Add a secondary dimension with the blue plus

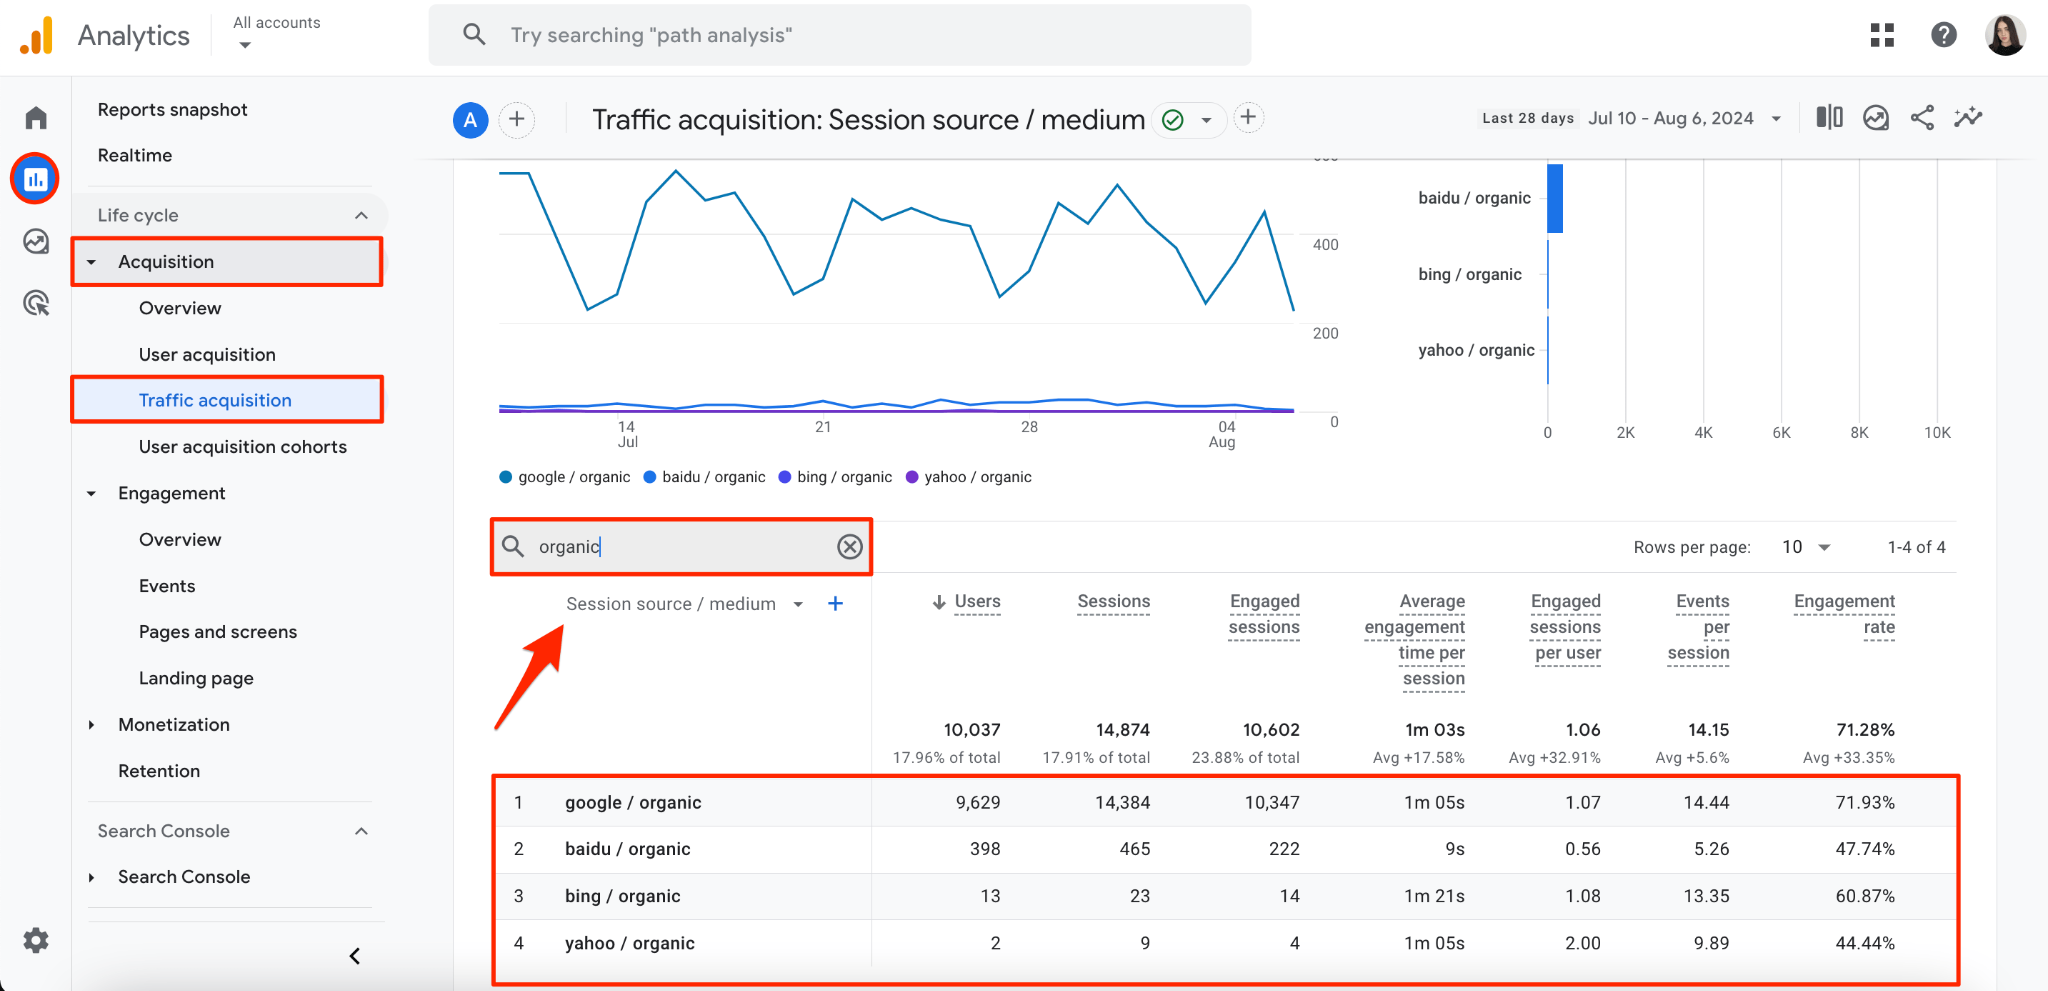click(836, 603)
